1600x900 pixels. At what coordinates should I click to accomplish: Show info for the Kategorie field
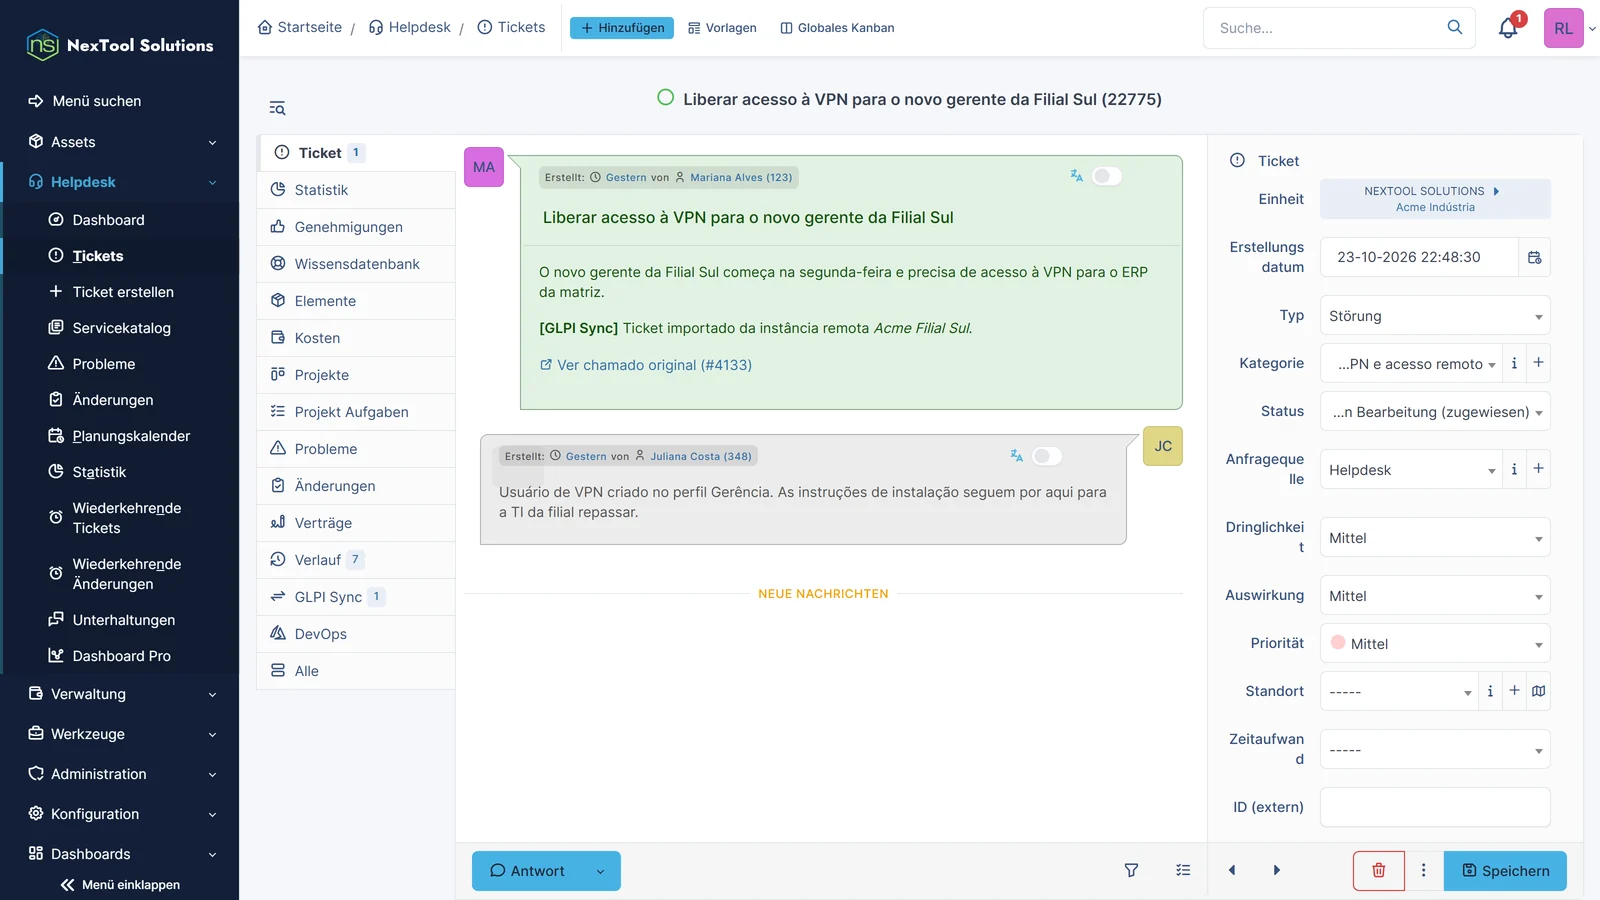pos(1514,363)
